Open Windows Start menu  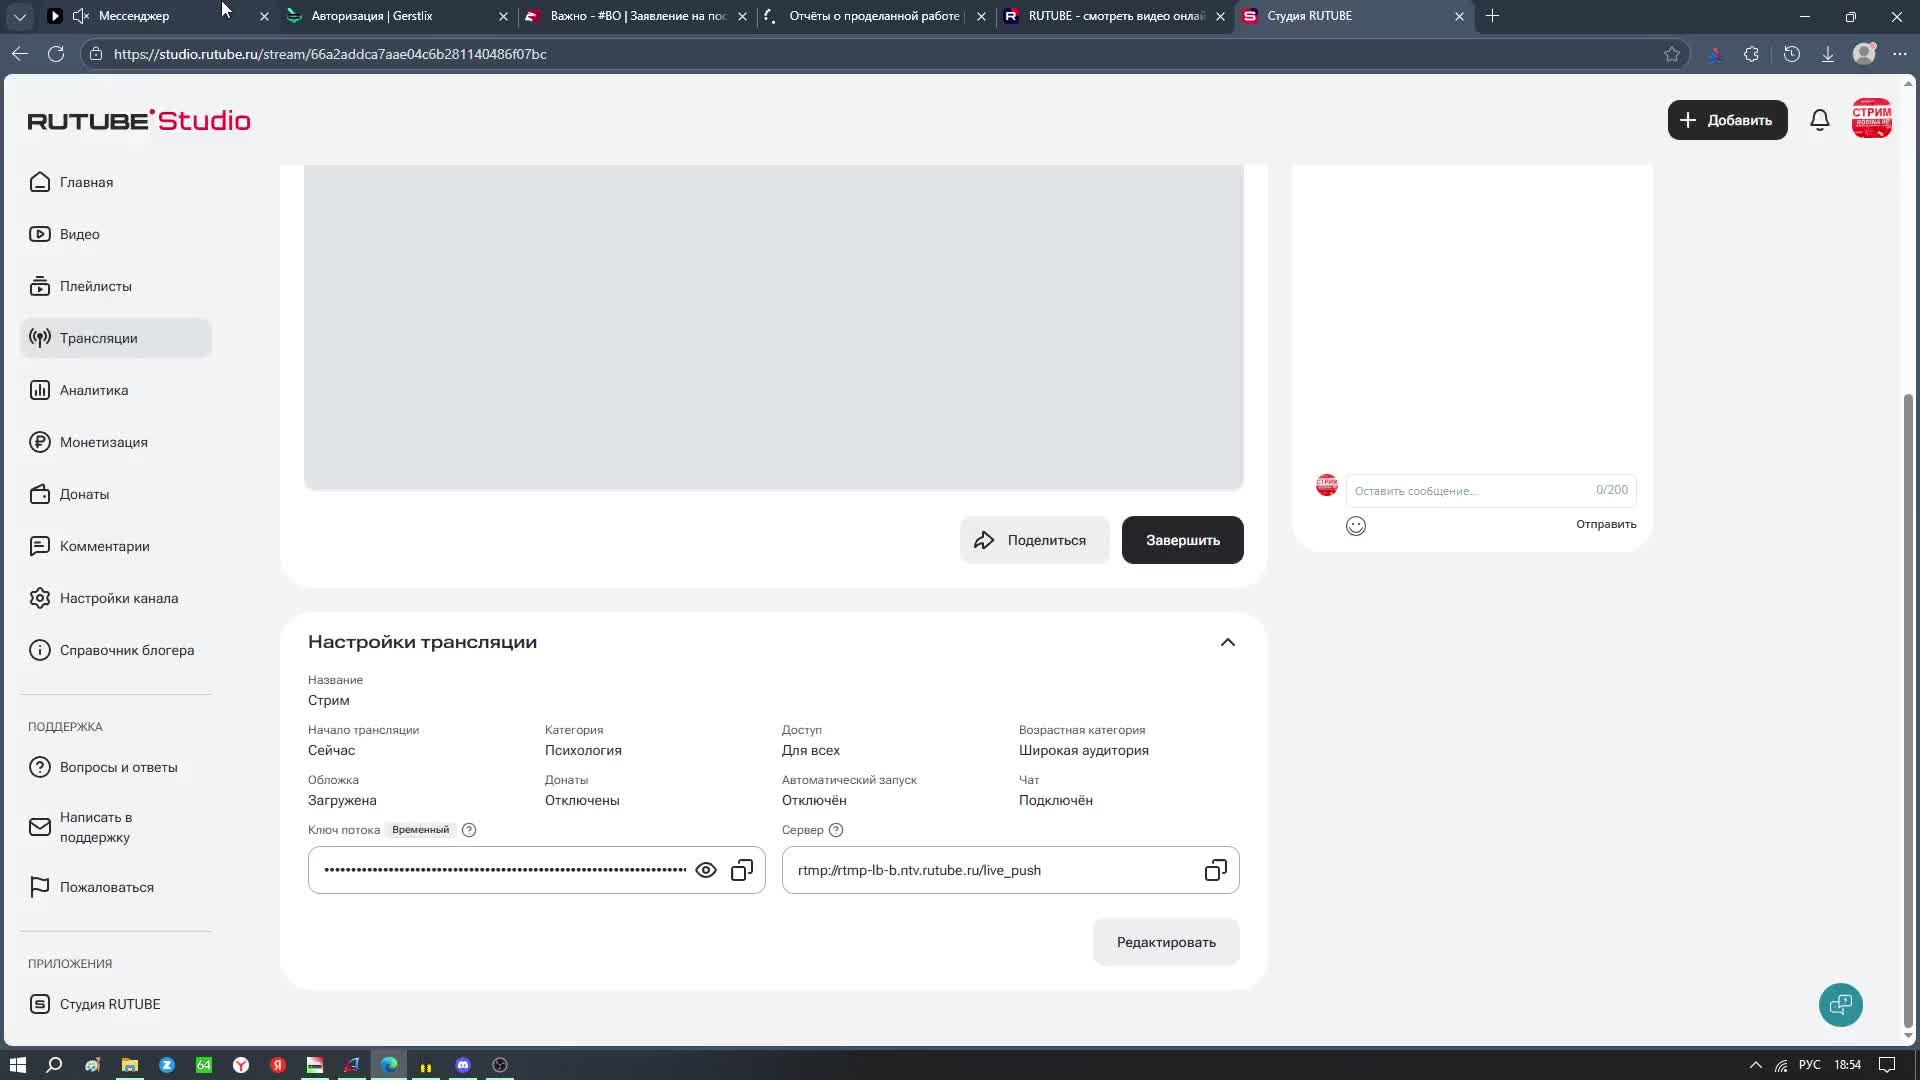(x=17, y=1065)
